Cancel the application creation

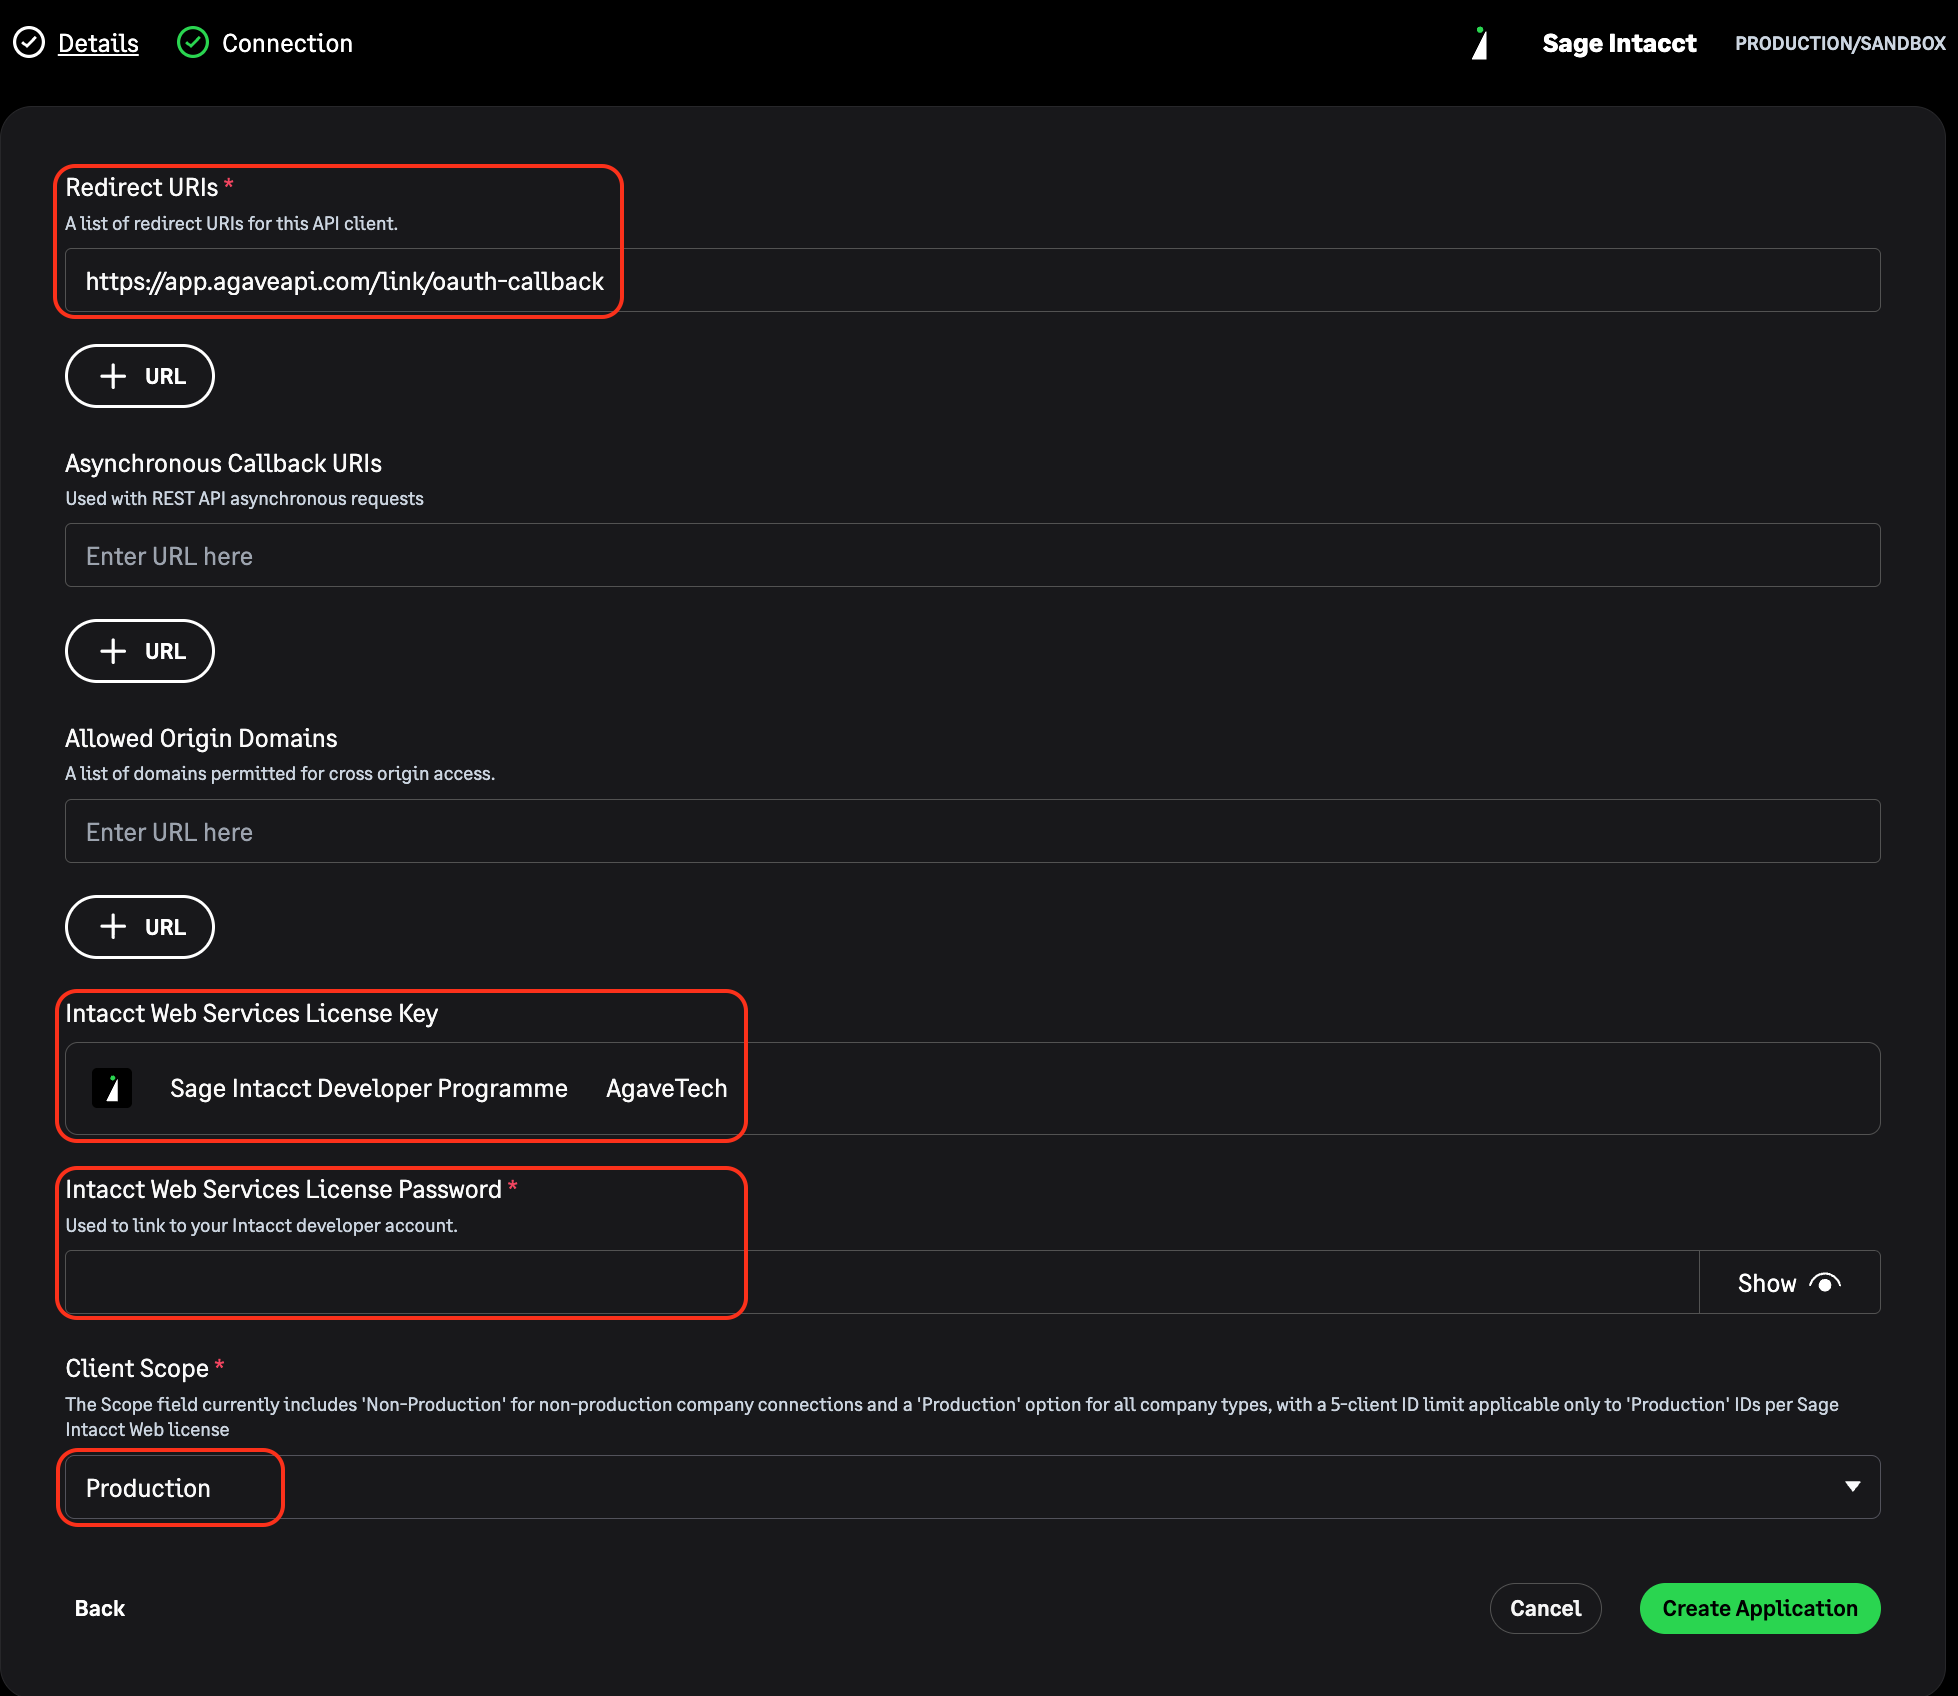(x=1546, y=1608)
